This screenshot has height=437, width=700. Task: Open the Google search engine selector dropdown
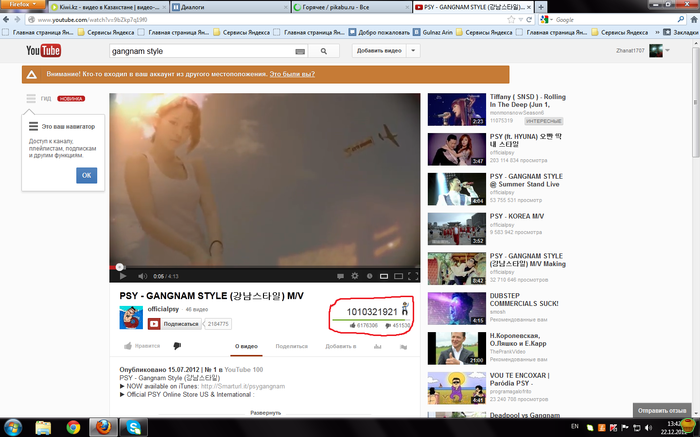(x=546, y=20)
